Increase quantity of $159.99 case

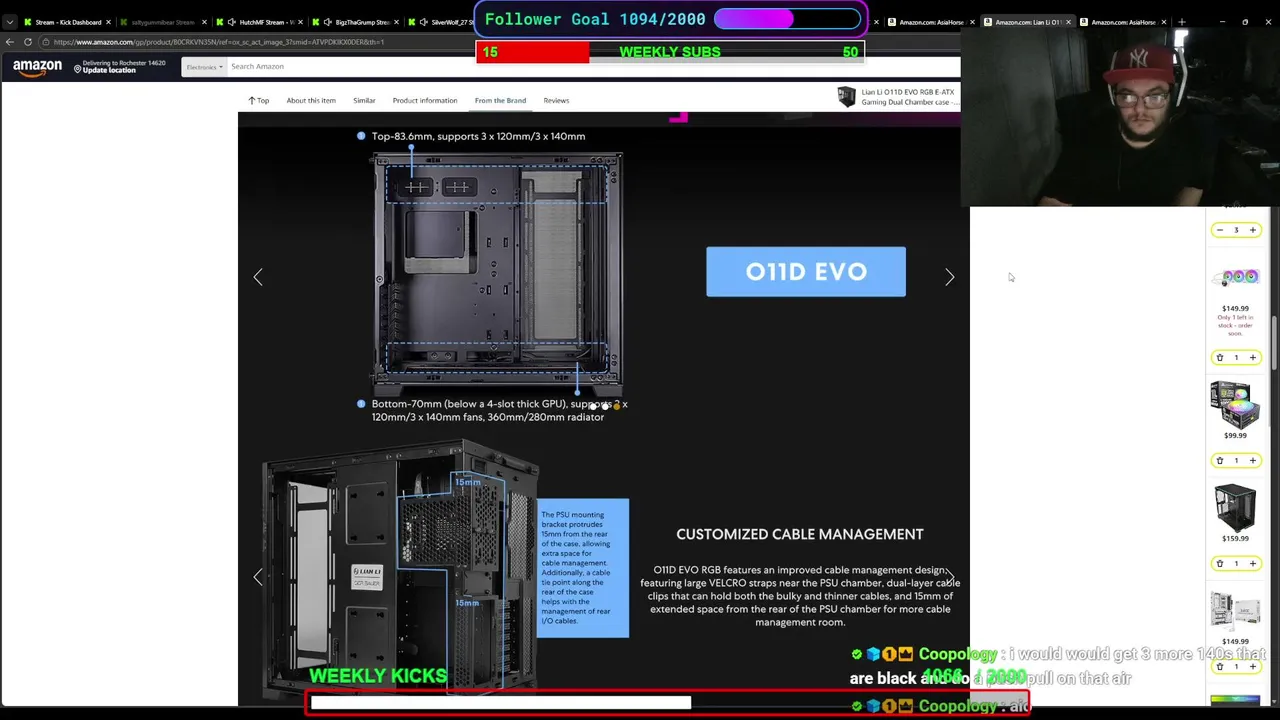pos(1252,563)
